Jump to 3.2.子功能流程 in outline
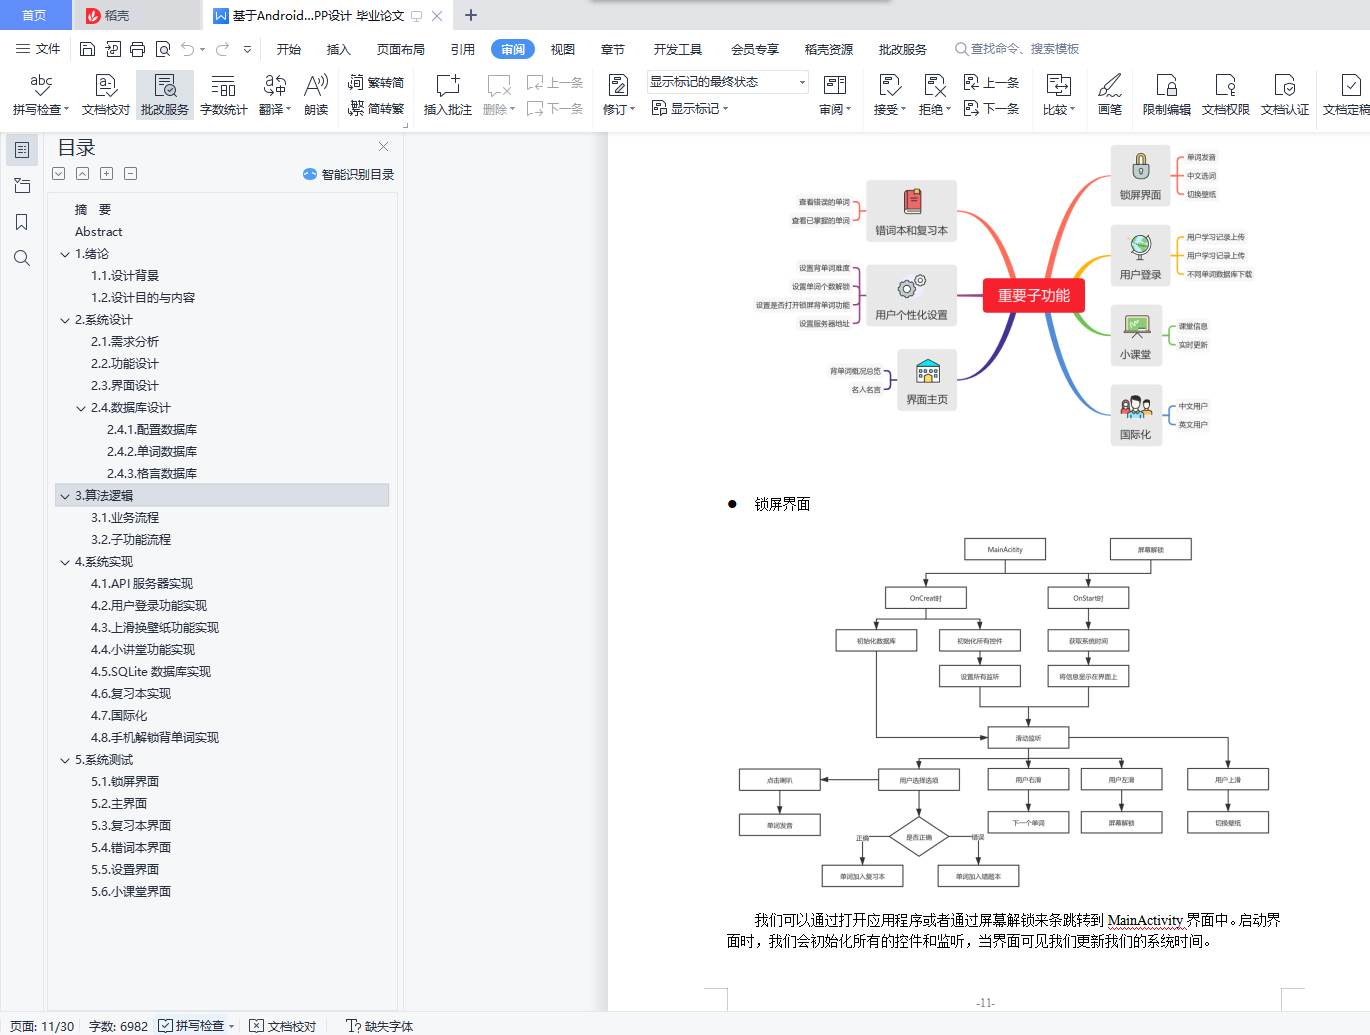The height and width of the screenshot is (1035, 1370). tap(131, 540)
